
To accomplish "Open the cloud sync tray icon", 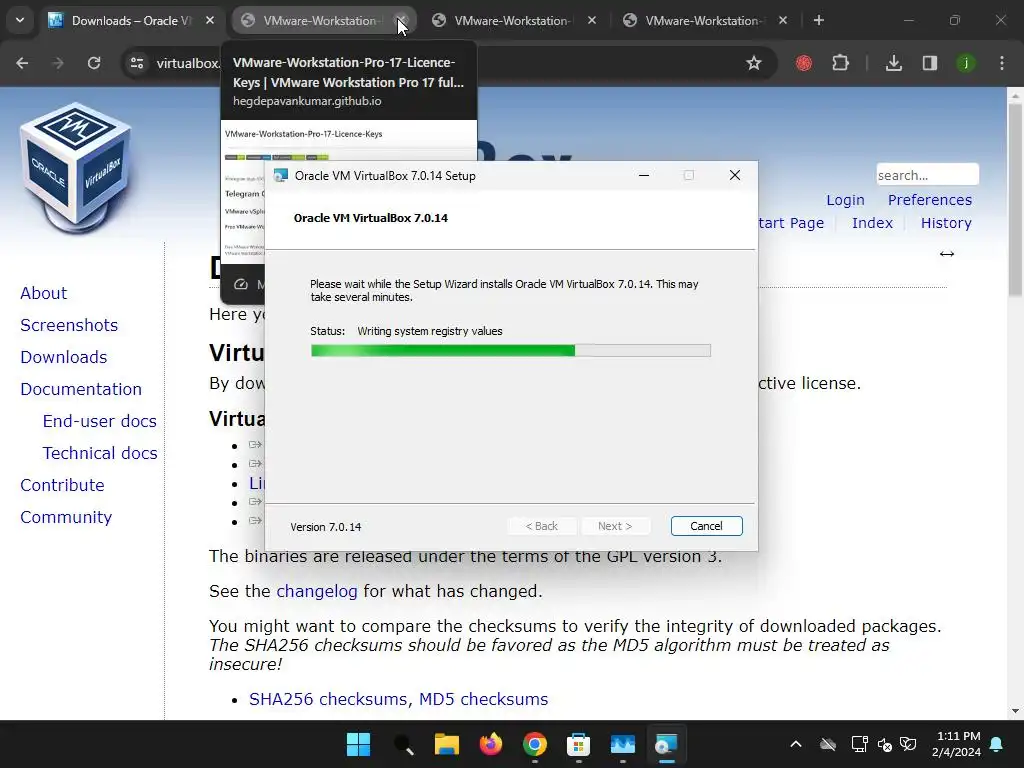I will coord(827,744).
